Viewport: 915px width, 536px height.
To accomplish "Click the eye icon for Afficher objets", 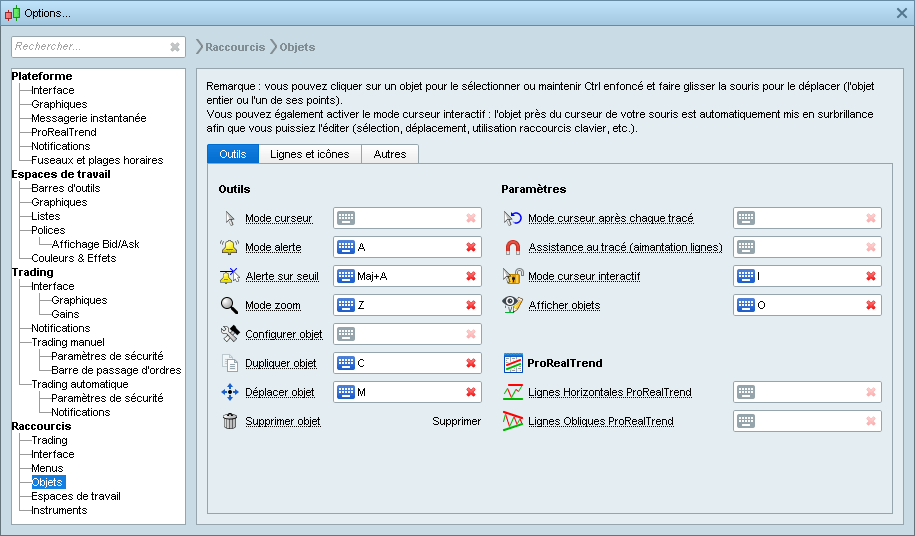I will pos(512,305).
